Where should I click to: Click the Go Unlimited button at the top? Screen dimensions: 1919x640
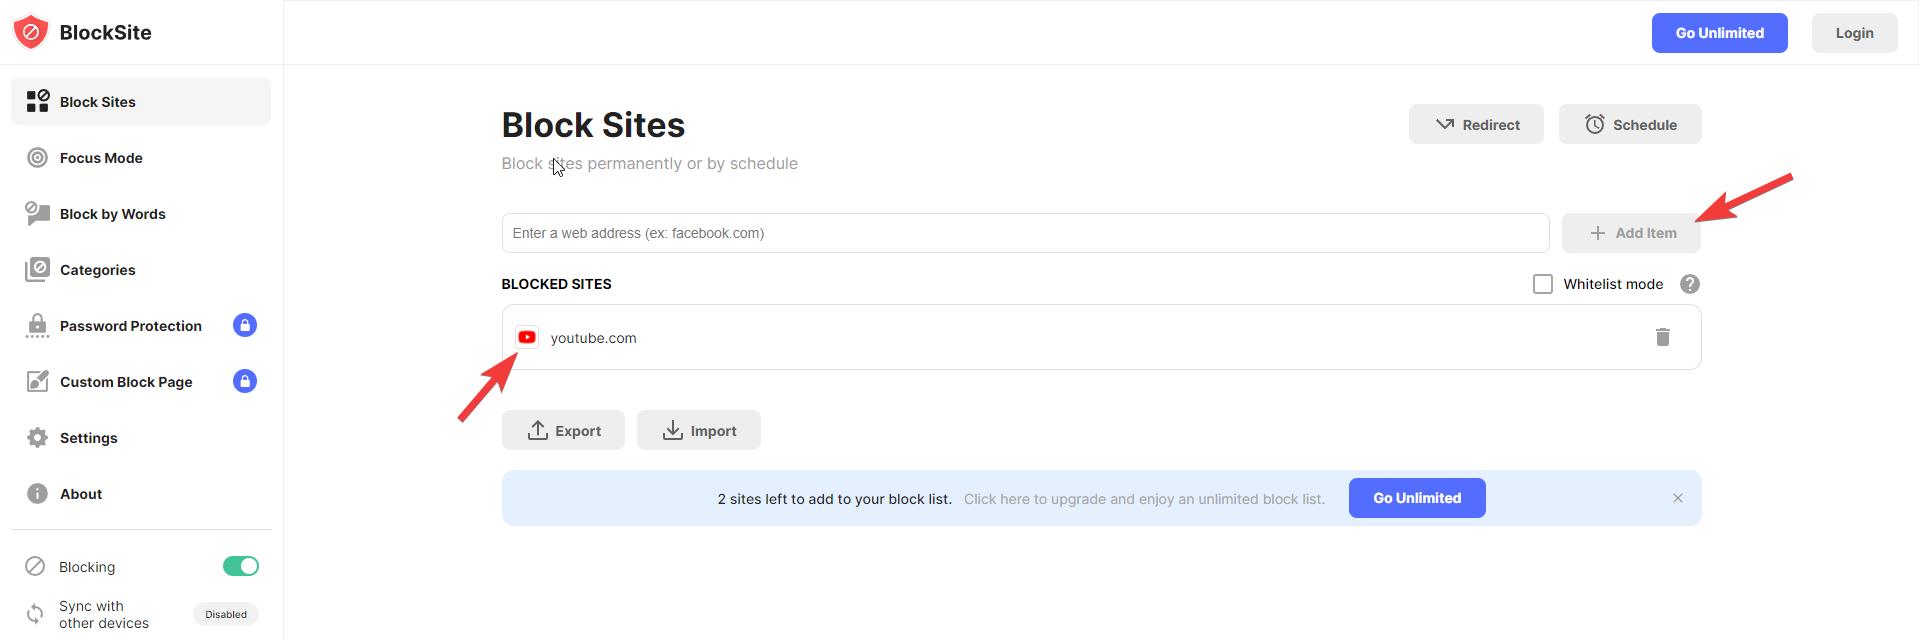1719,32
